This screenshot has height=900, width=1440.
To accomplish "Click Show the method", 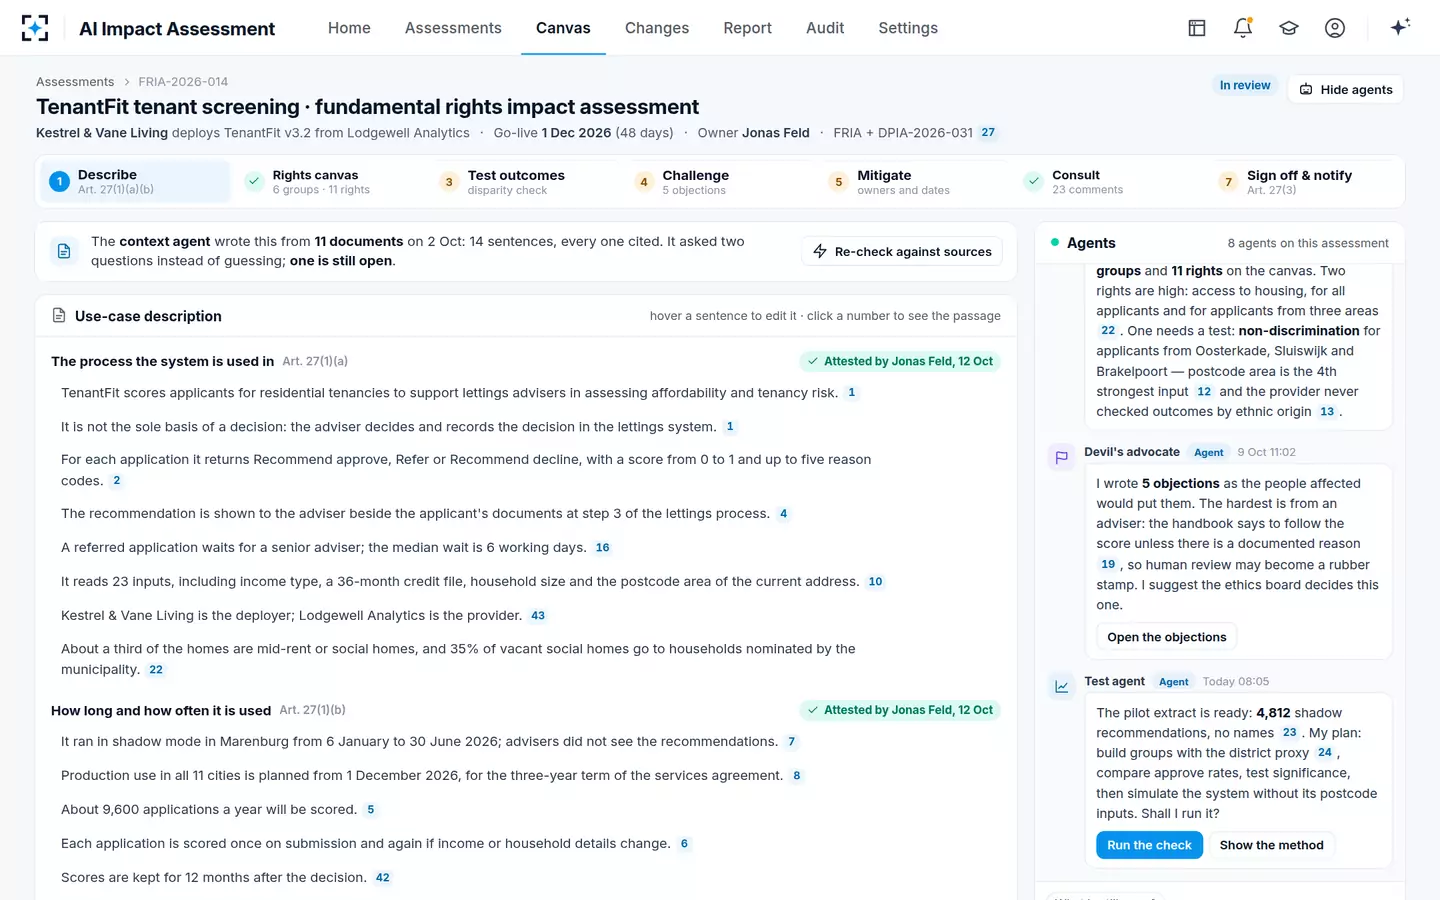I will coord(1271,845).
